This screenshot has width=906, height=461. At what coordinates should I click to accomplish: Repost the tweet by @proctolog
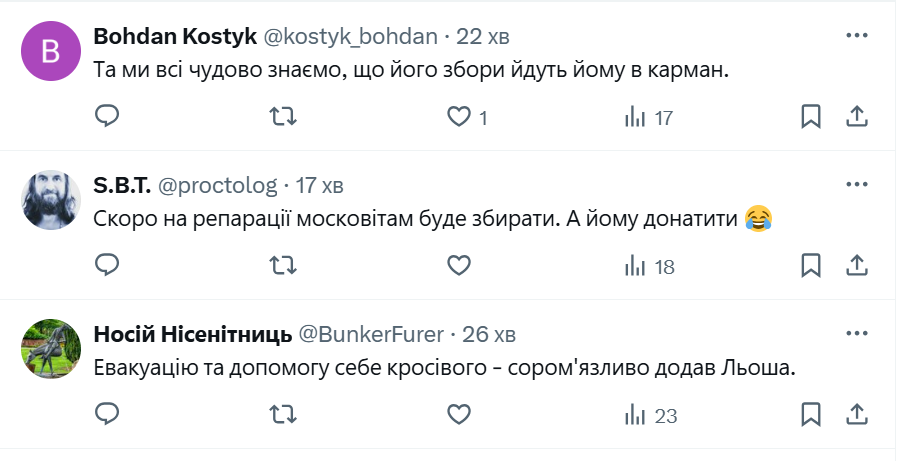coord(283,266)
